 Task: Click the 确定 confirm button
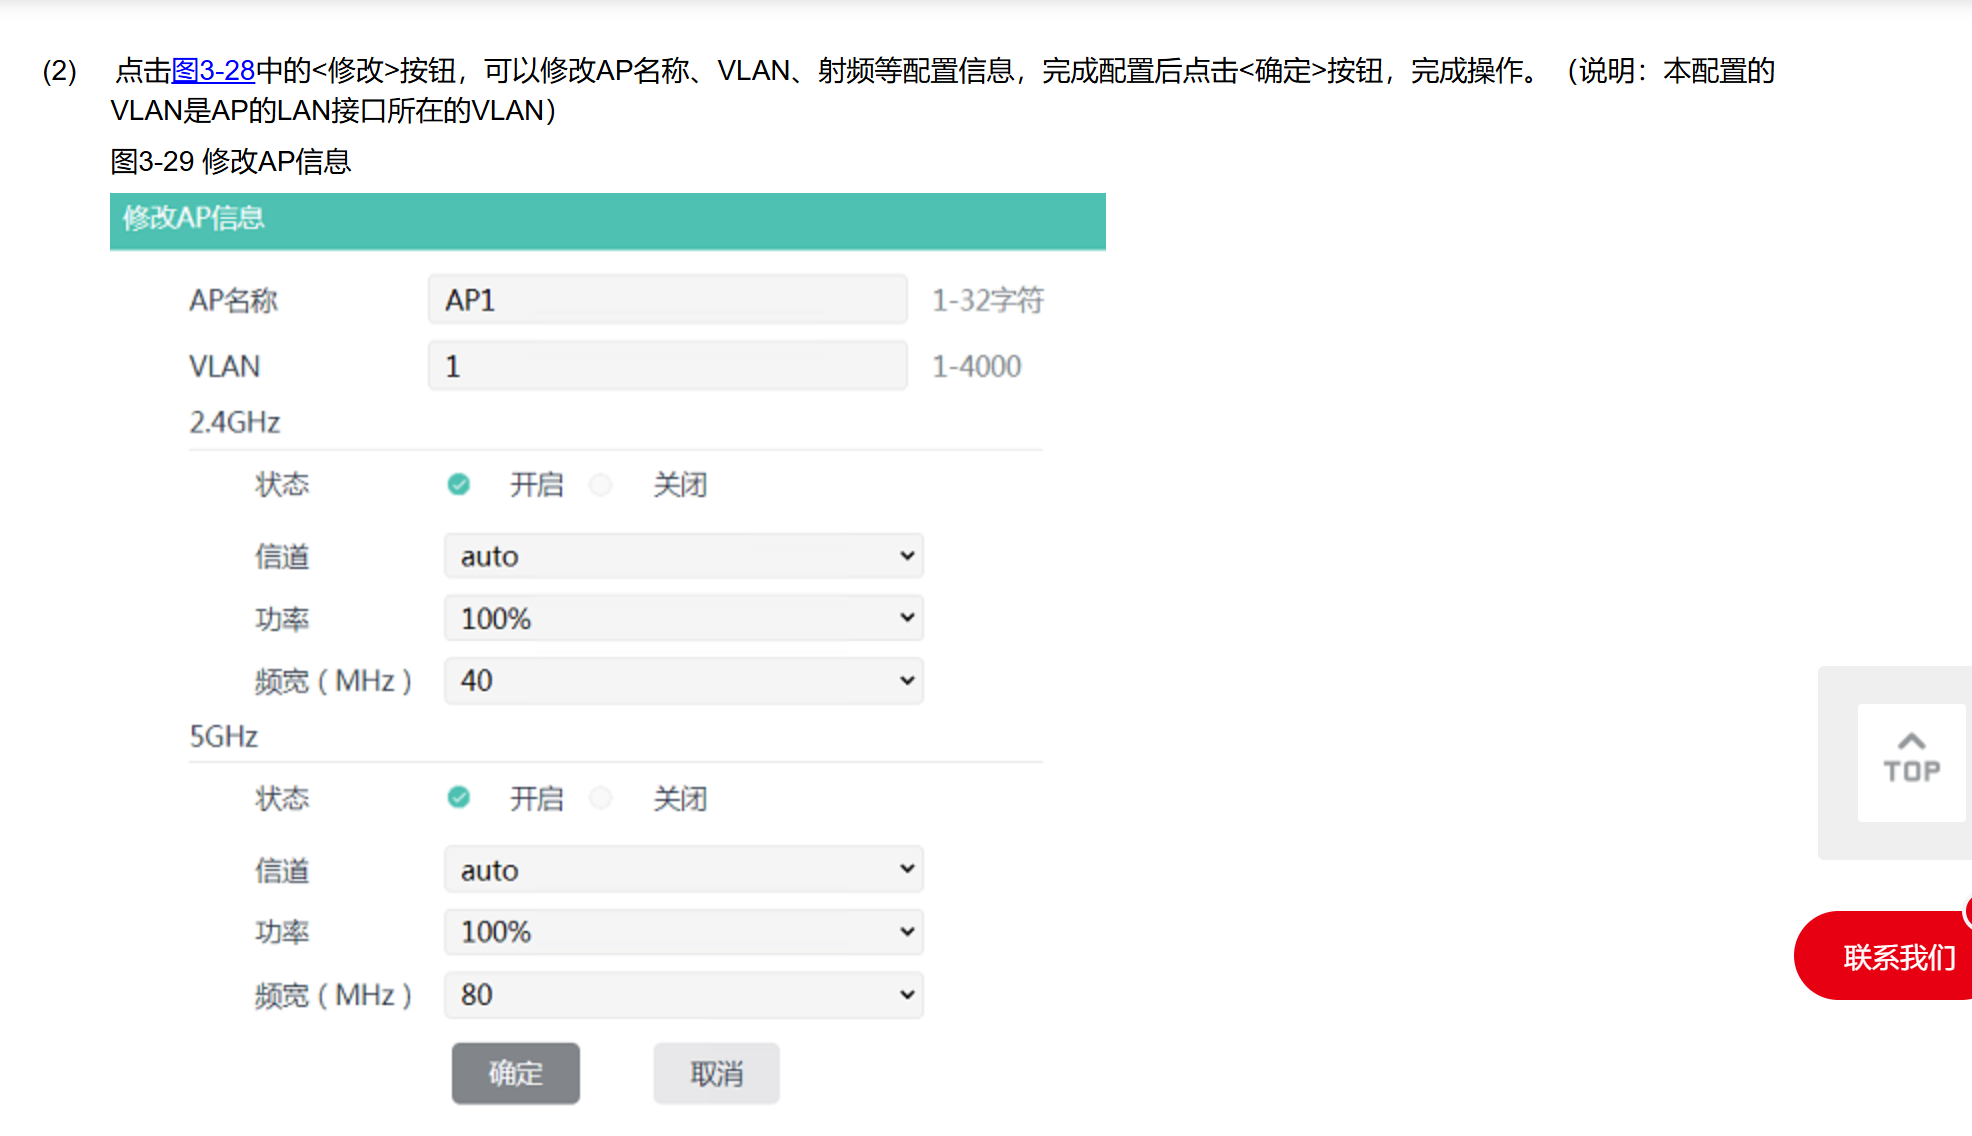(x=515, y=1073)
